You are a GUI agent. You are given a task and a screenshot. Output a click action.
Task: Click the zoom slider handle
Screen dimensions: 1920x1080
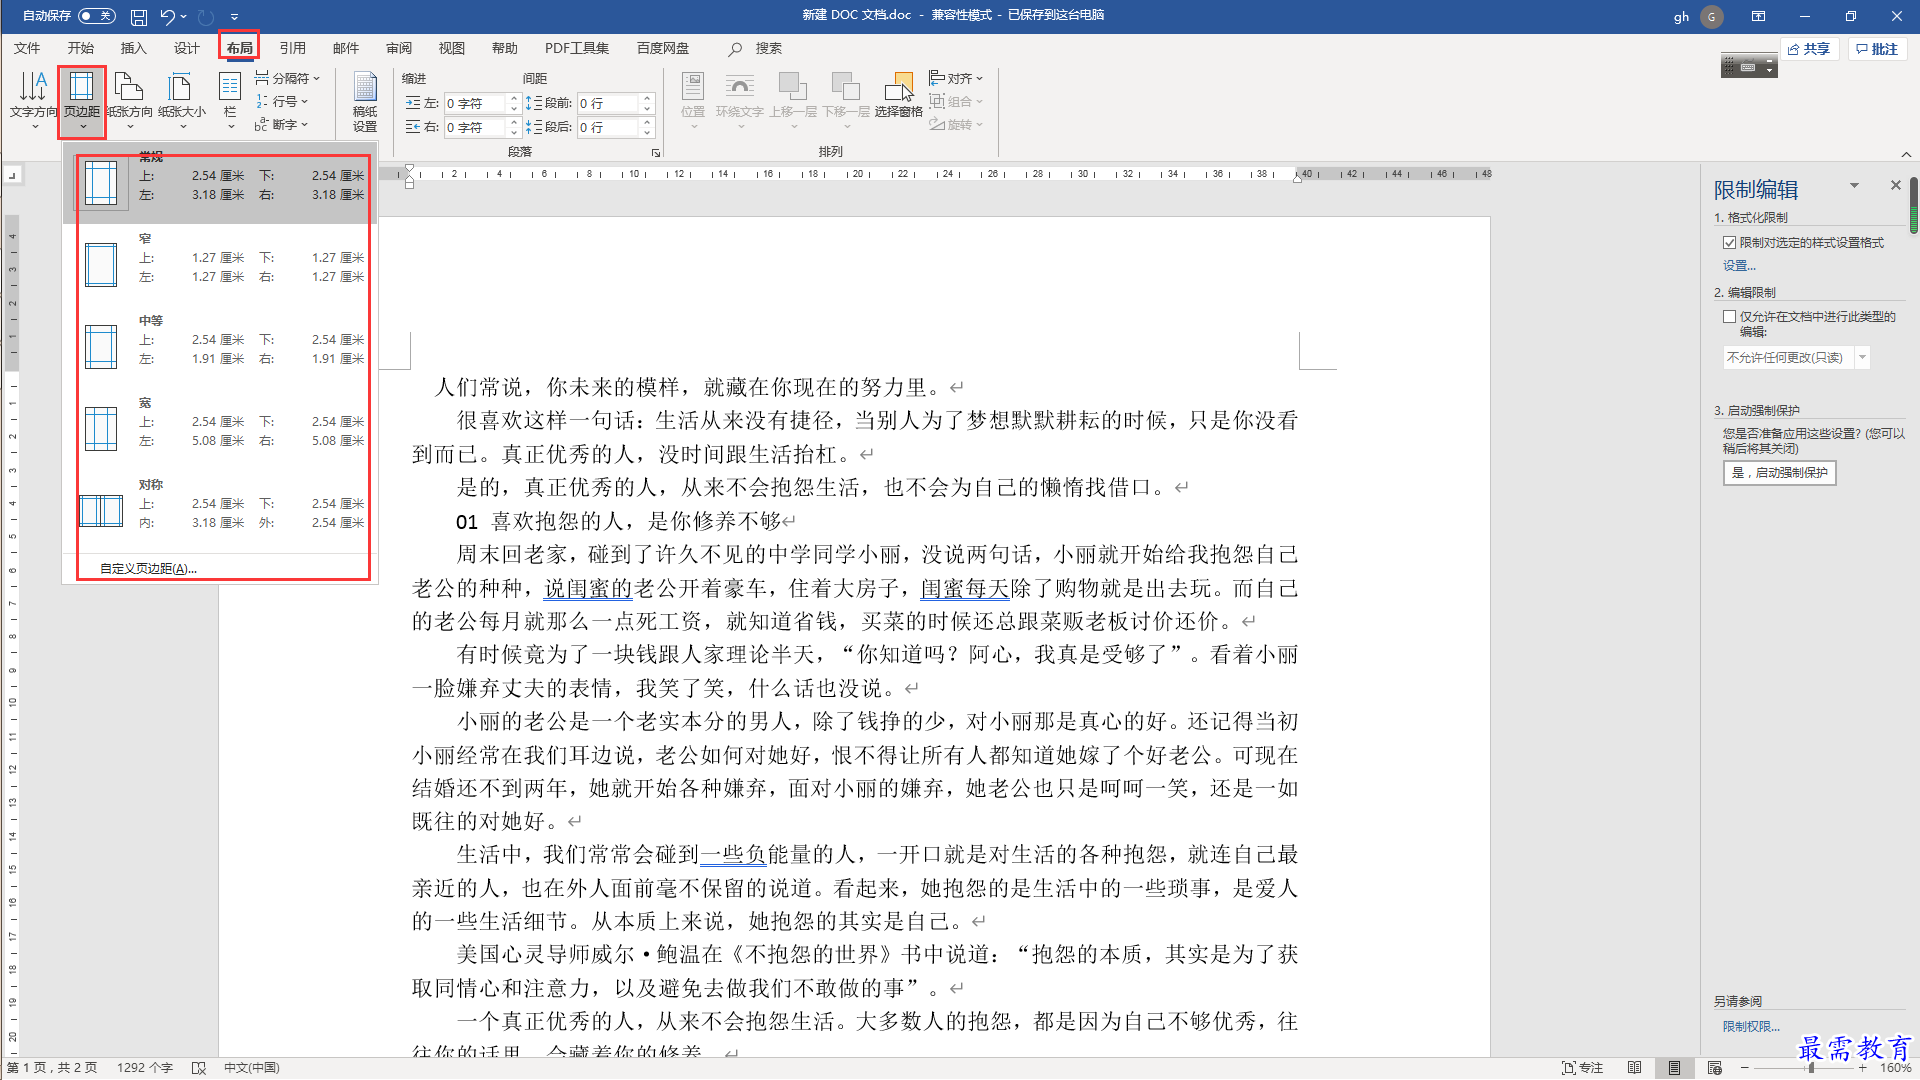[1811, 1068]
